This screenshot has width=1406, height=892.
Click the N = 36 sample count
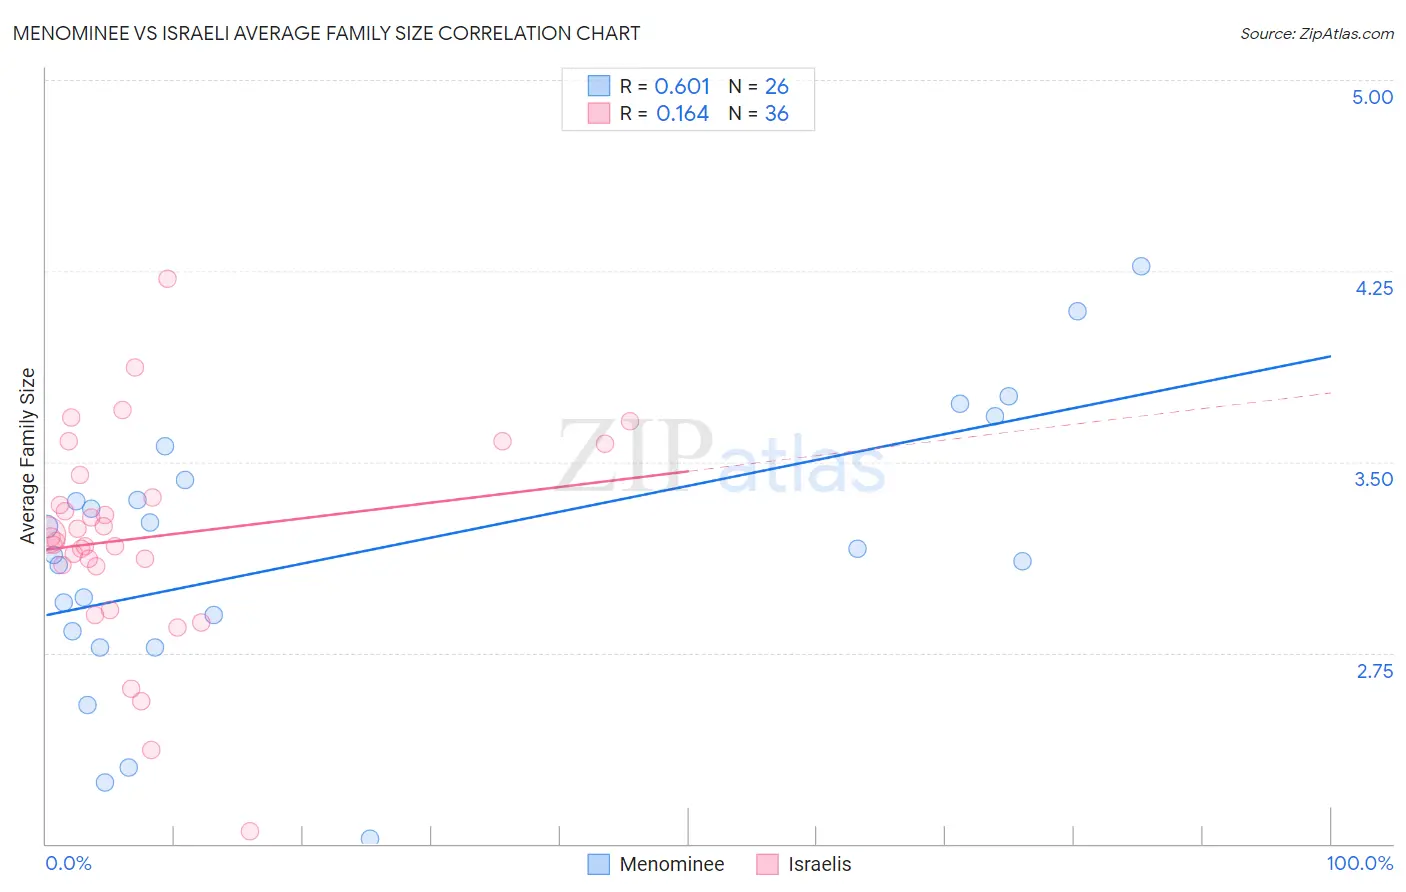click(759, 114)
